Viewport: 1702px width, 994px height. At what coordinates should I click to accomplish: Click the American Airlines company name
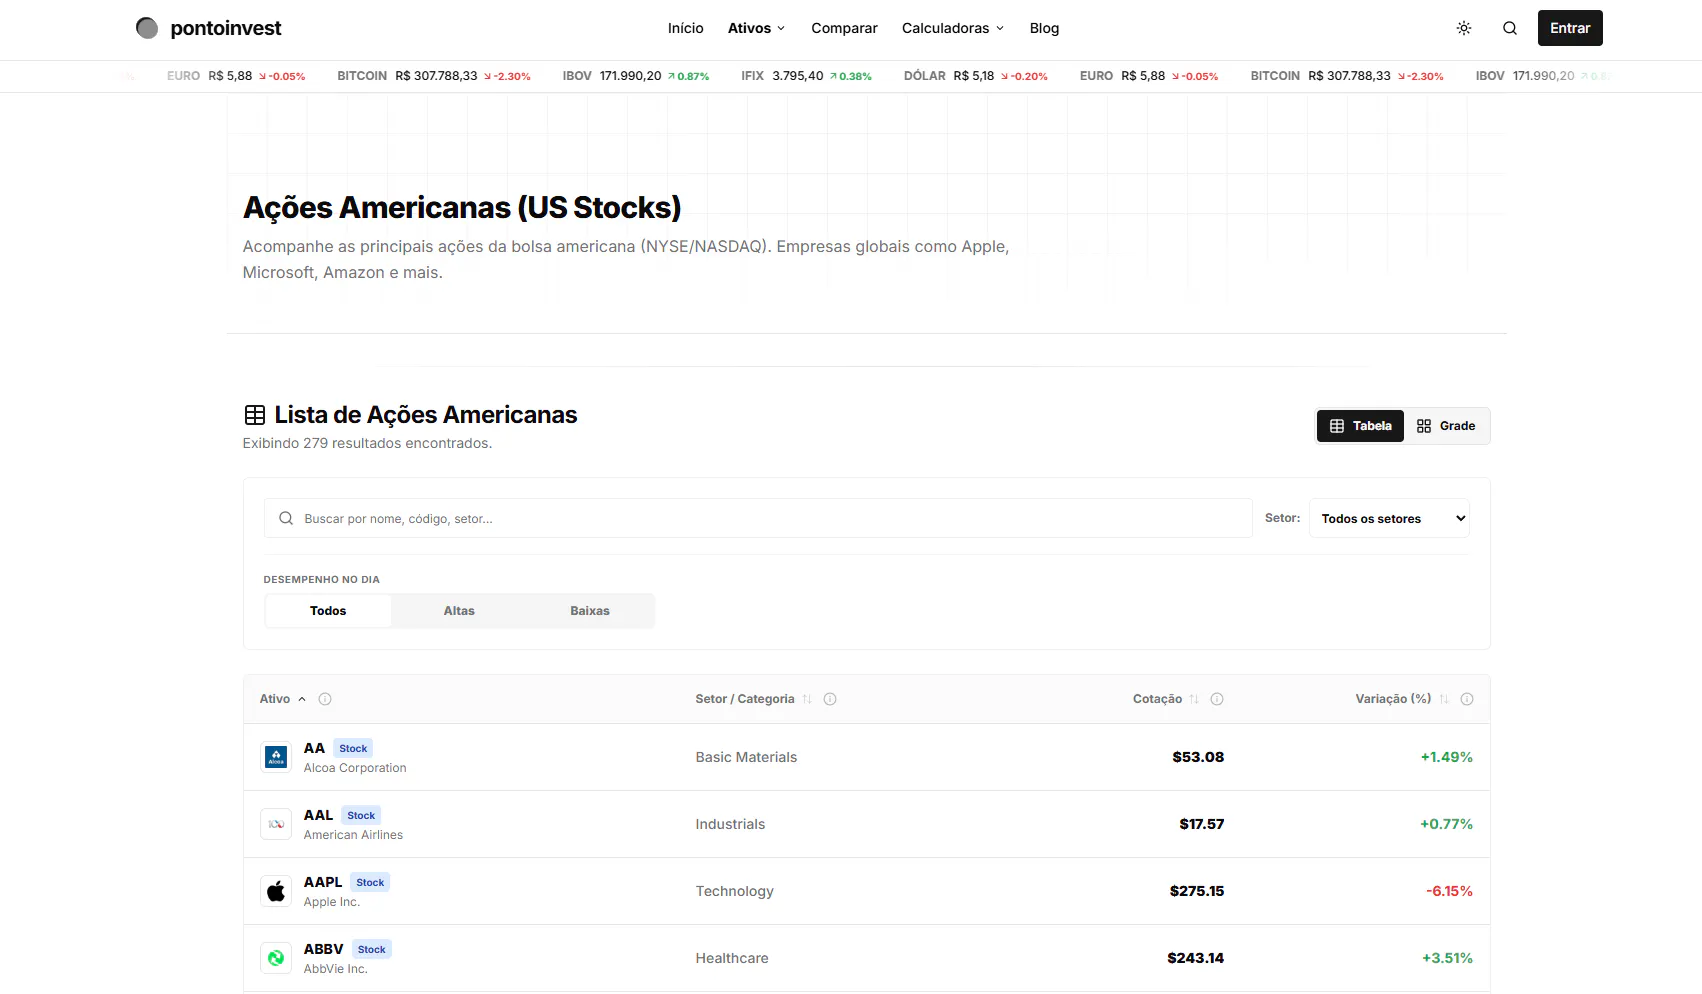coord(353,835)
